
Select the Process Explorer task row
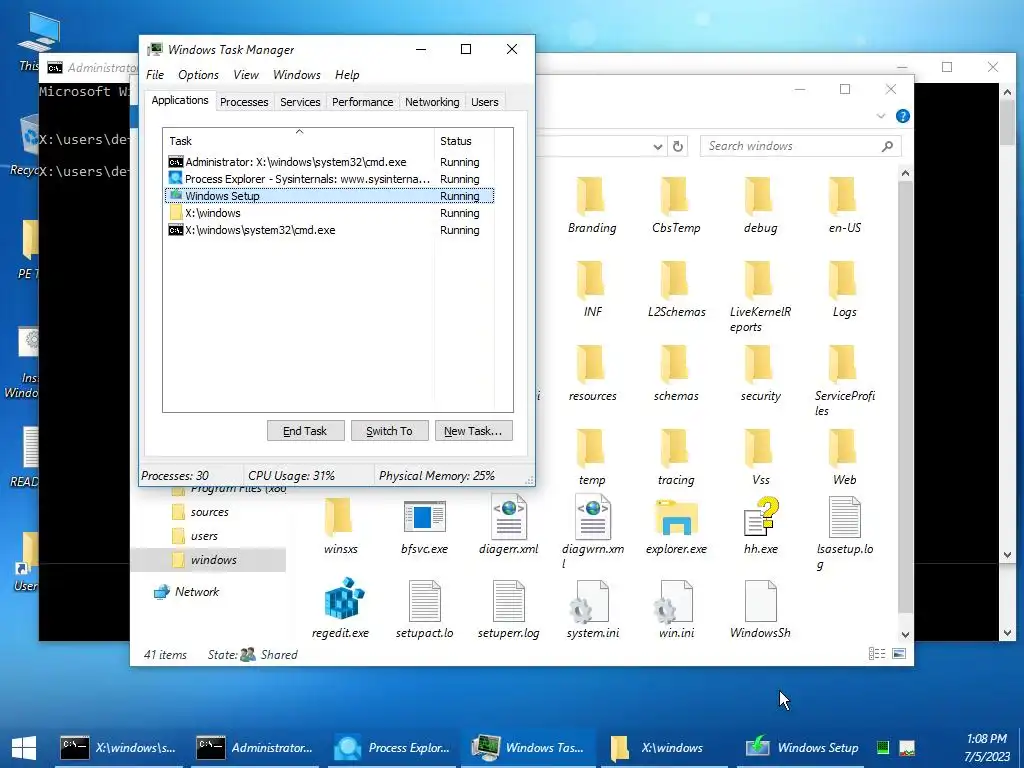[x=329, y=179]
